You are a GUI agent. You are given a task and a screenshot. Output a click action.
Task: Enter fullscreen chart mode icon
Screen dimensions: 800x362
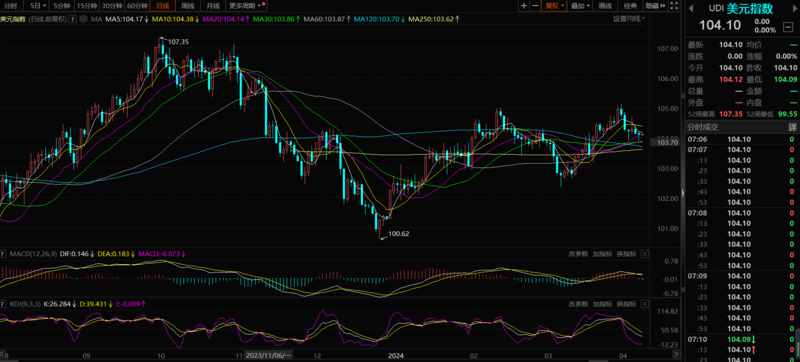[x=673, y=6]
